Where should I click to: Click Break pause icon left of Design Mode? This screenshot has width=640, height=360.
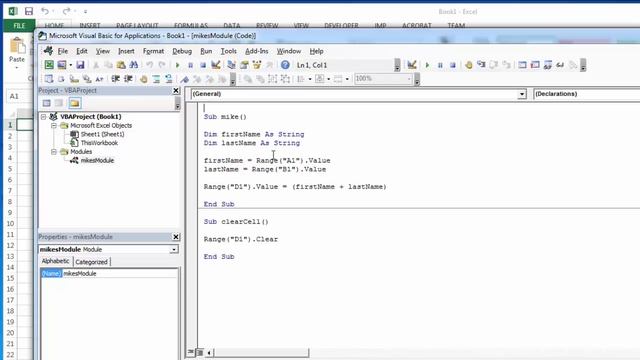(190, 65)
